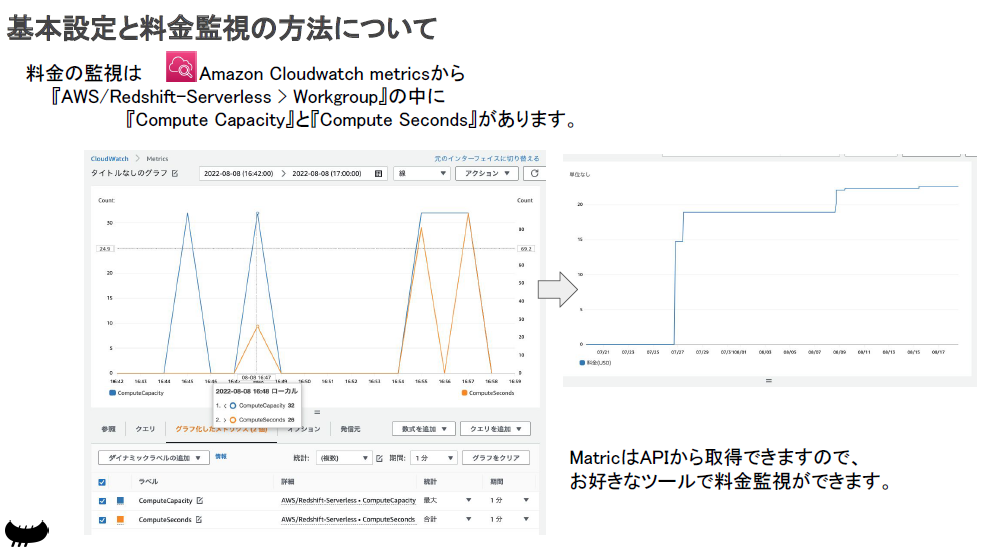Screen dimensions: 981x559
Task: Open the 線 graph type dropdown
Action: (x=422, y=173)
